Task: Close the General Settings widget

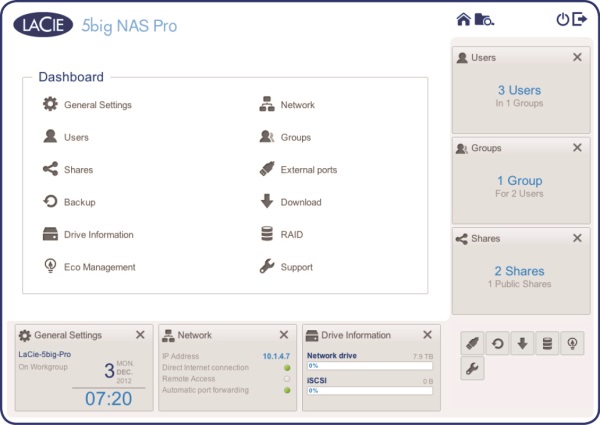Action: point(140,335)
